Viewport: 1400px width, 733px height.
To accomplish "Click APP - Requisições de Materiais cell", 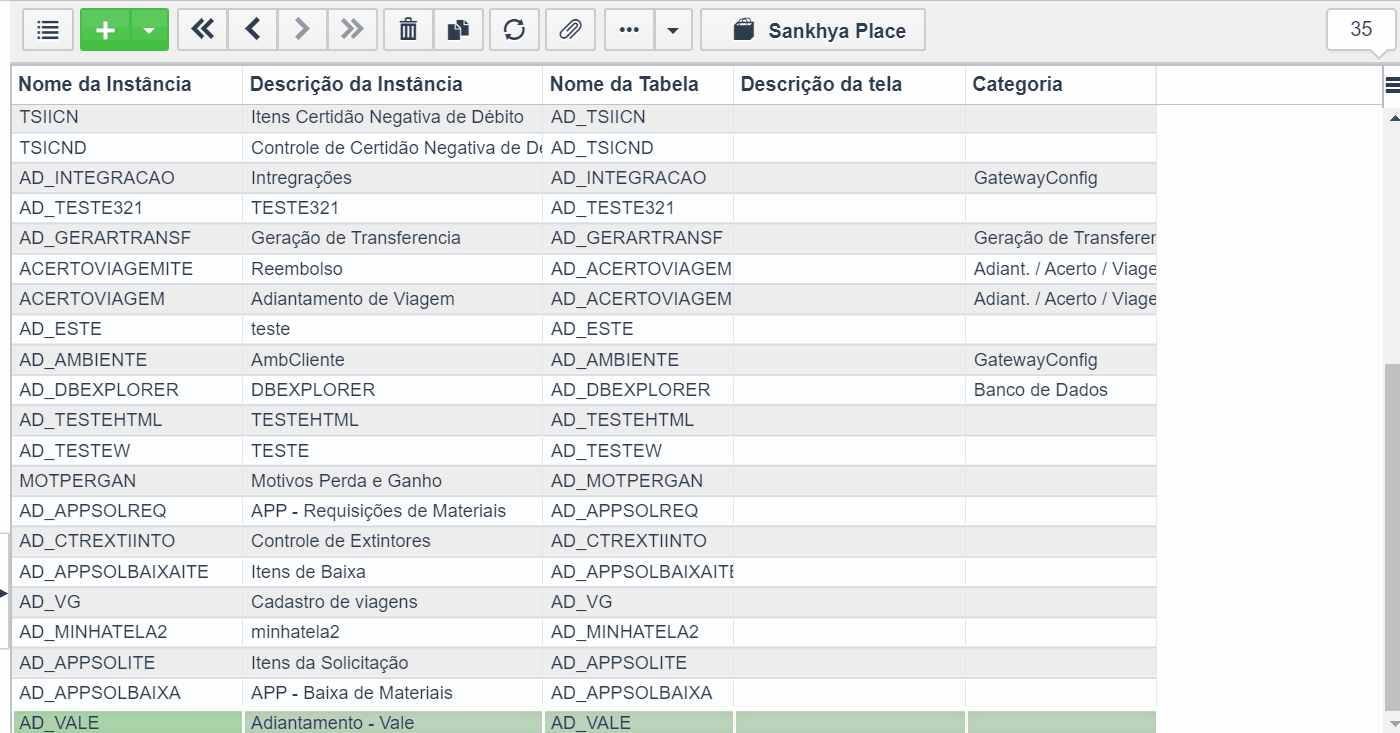I will coord(393,511).
